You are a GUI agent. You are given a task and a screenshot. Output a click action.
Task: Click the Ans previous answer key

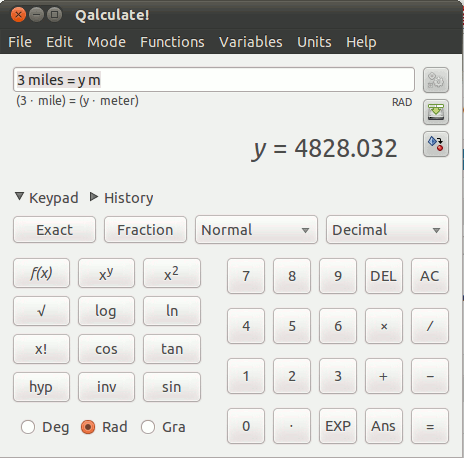[x=384, y=426]
